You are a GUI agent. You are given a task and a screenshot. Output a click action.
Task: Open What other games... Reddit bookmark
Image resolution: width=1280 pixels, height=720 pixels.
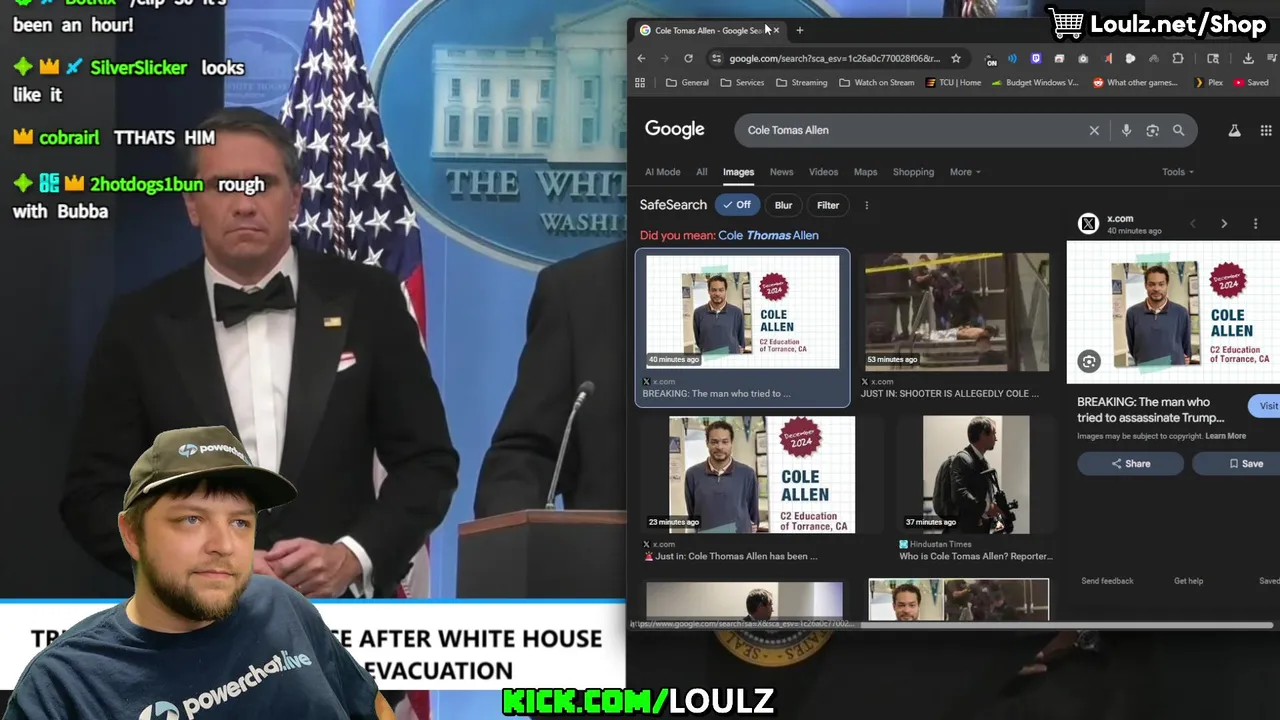click(1135, 83)
